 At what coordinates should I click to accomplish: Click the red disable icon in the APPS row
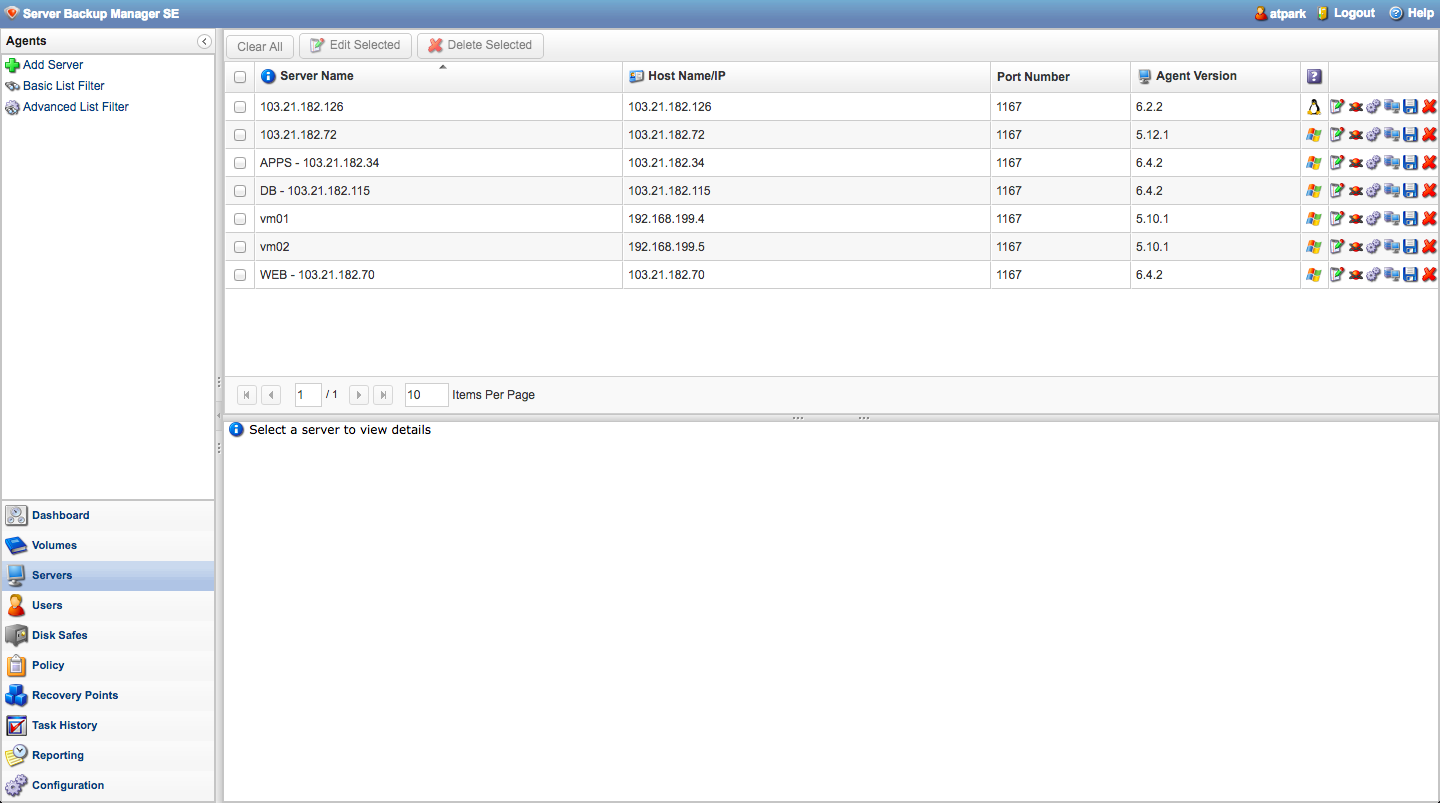(x=1355, y=163)
